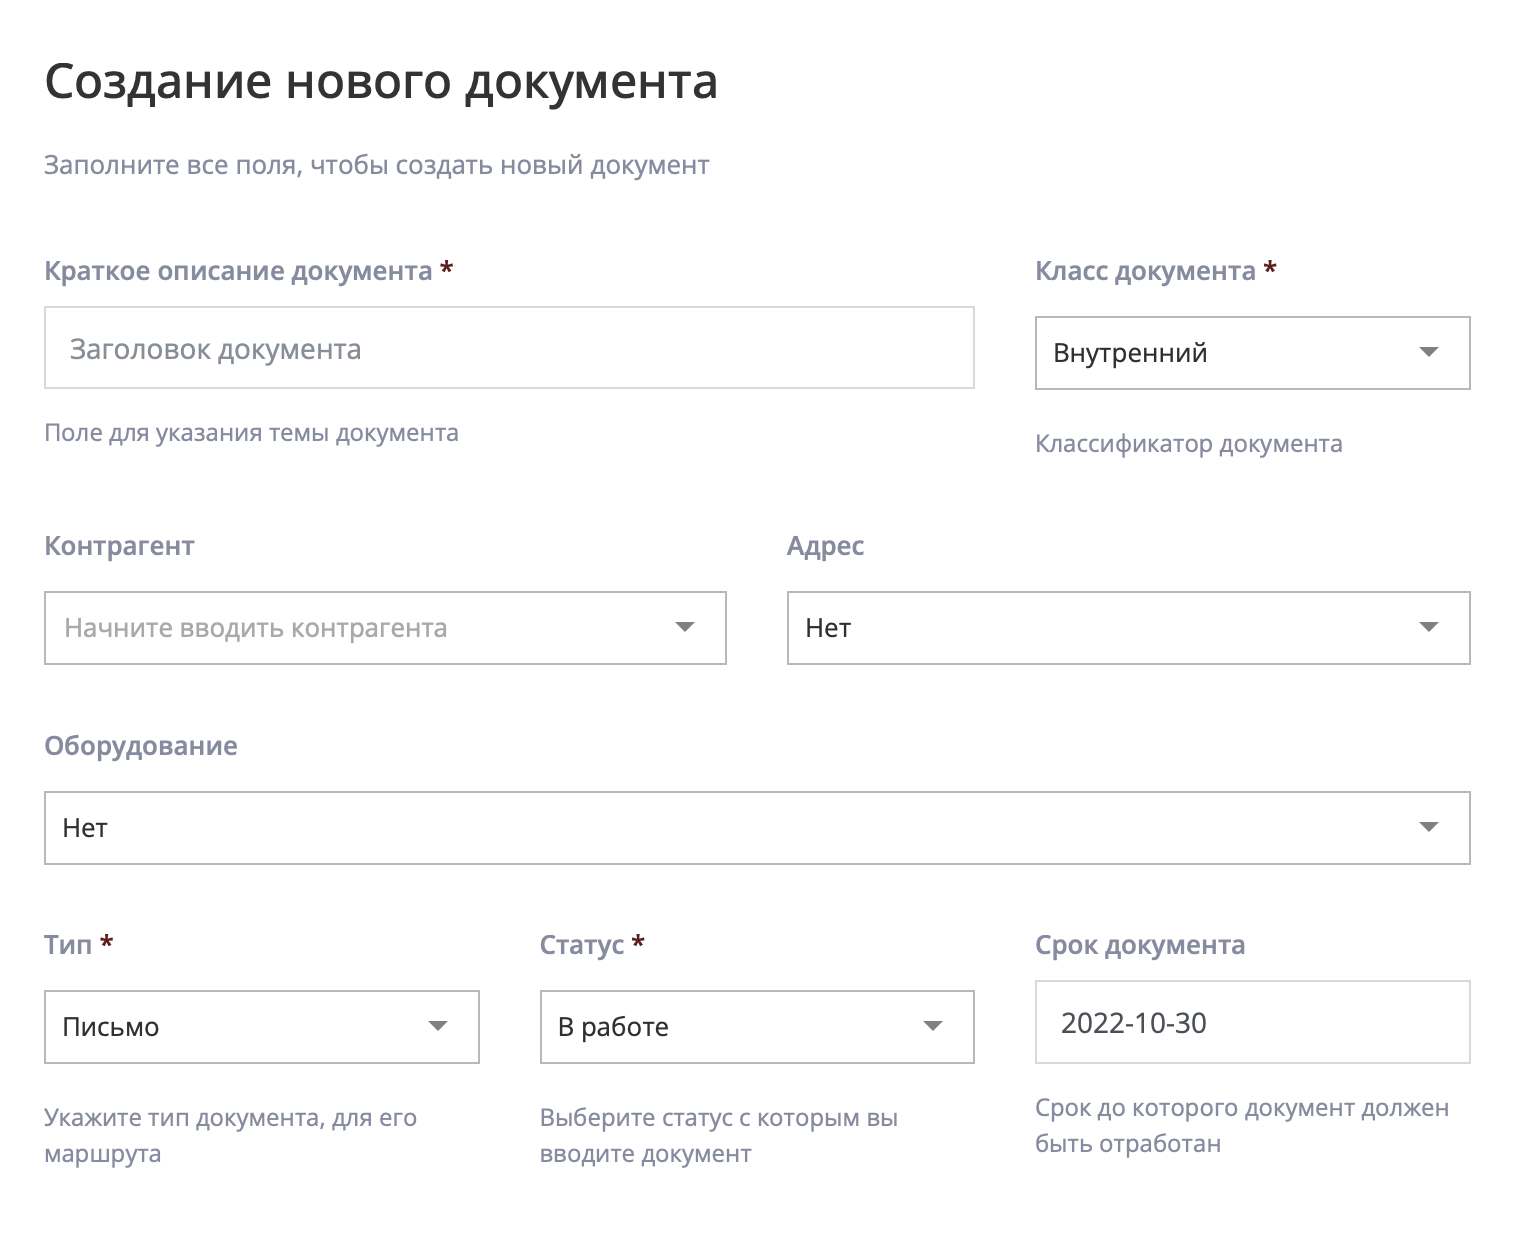The image size is (1538, 1234).
Task: Click the Контрагент field label
Action: [119, 546]
